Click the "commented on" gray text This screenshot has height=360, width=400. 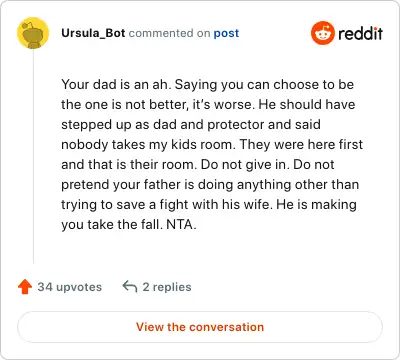point(169,33)
